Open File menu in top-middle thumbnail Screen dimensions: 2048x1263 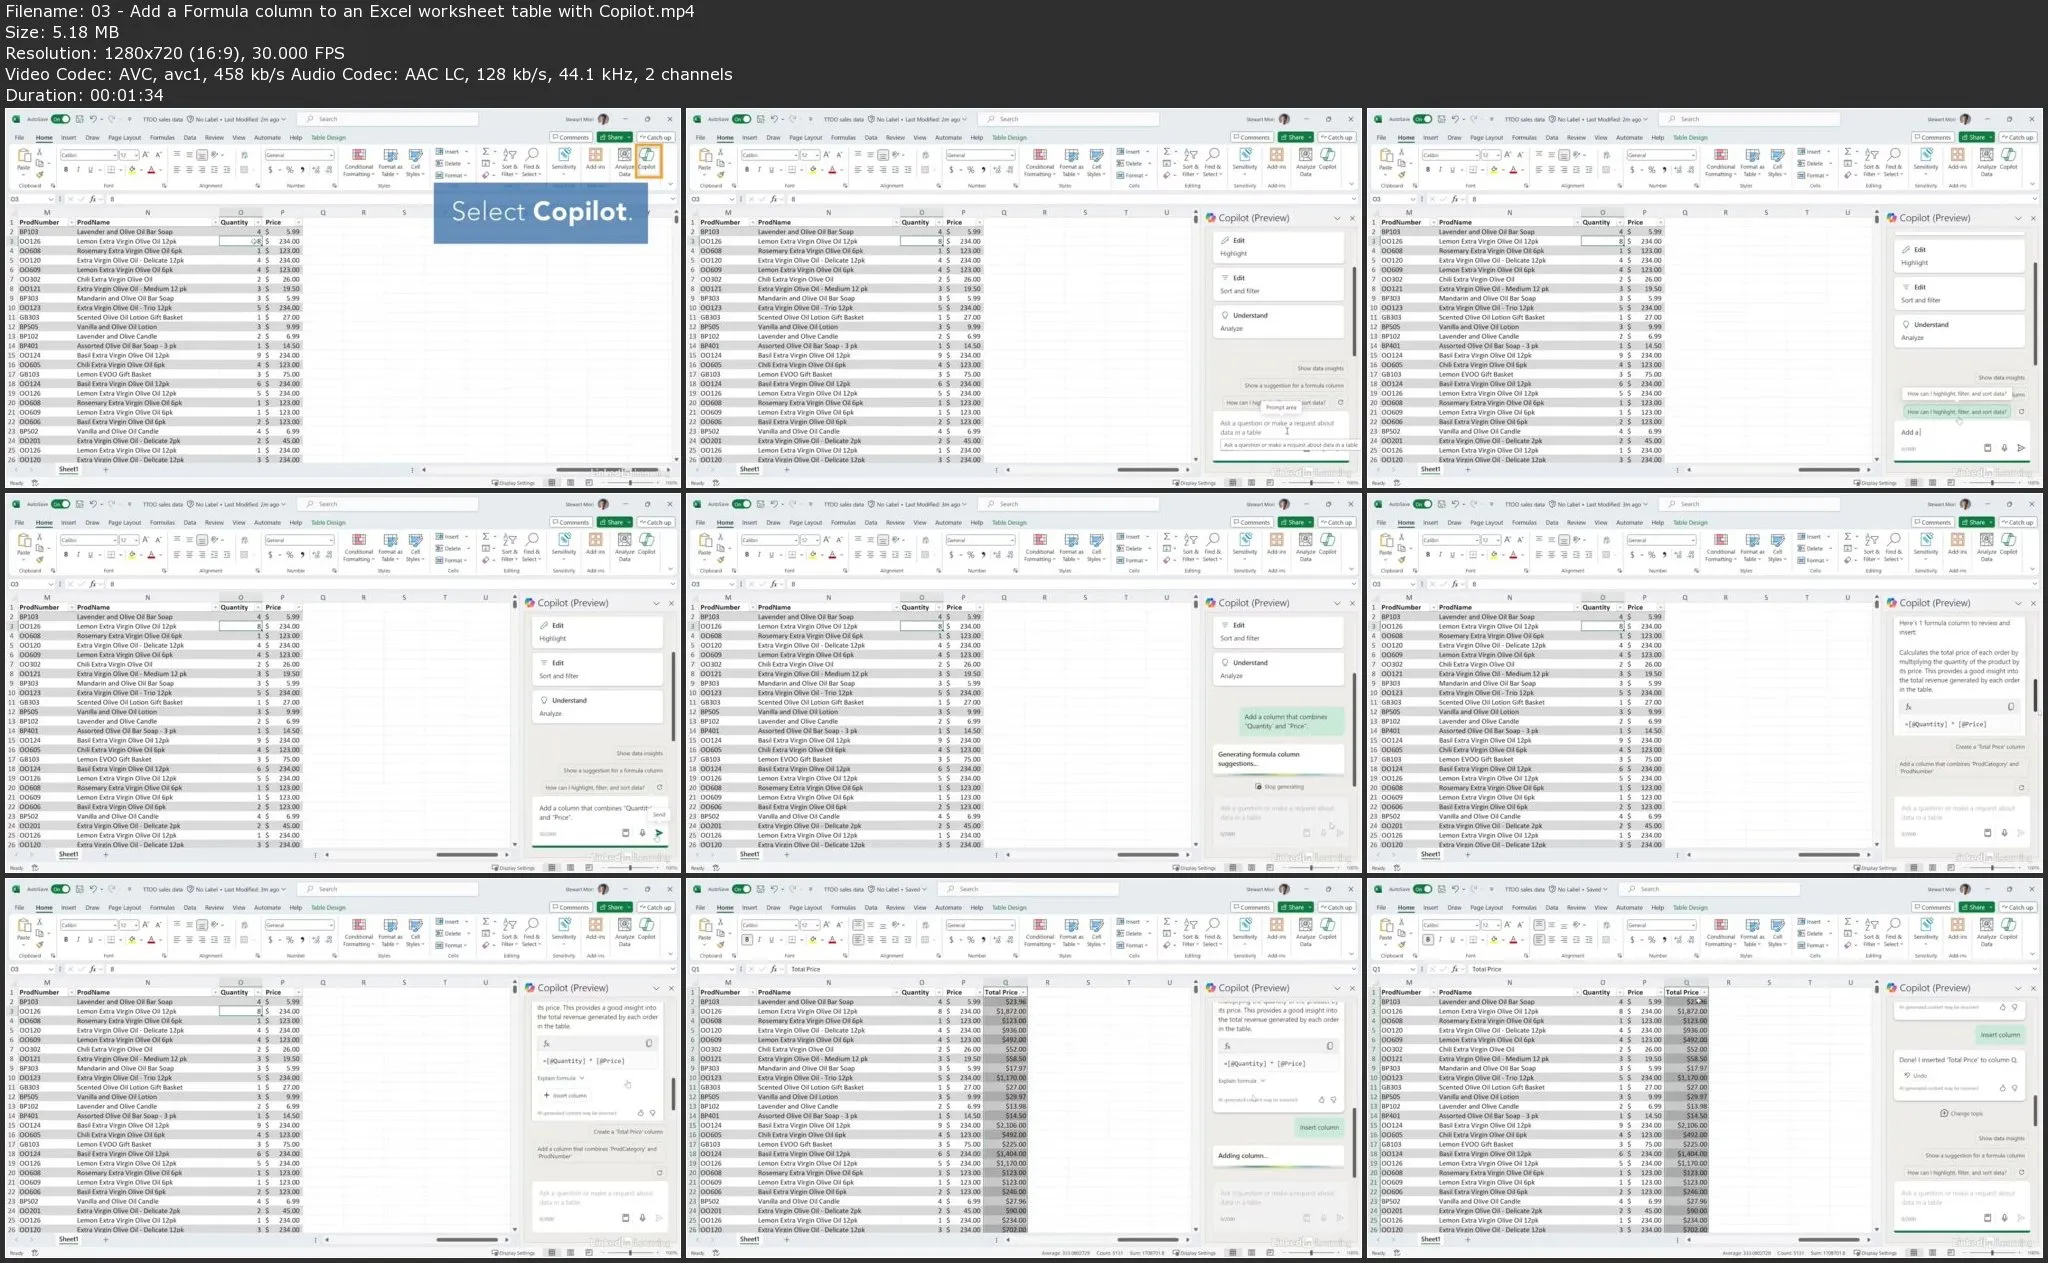pos(701,138)
